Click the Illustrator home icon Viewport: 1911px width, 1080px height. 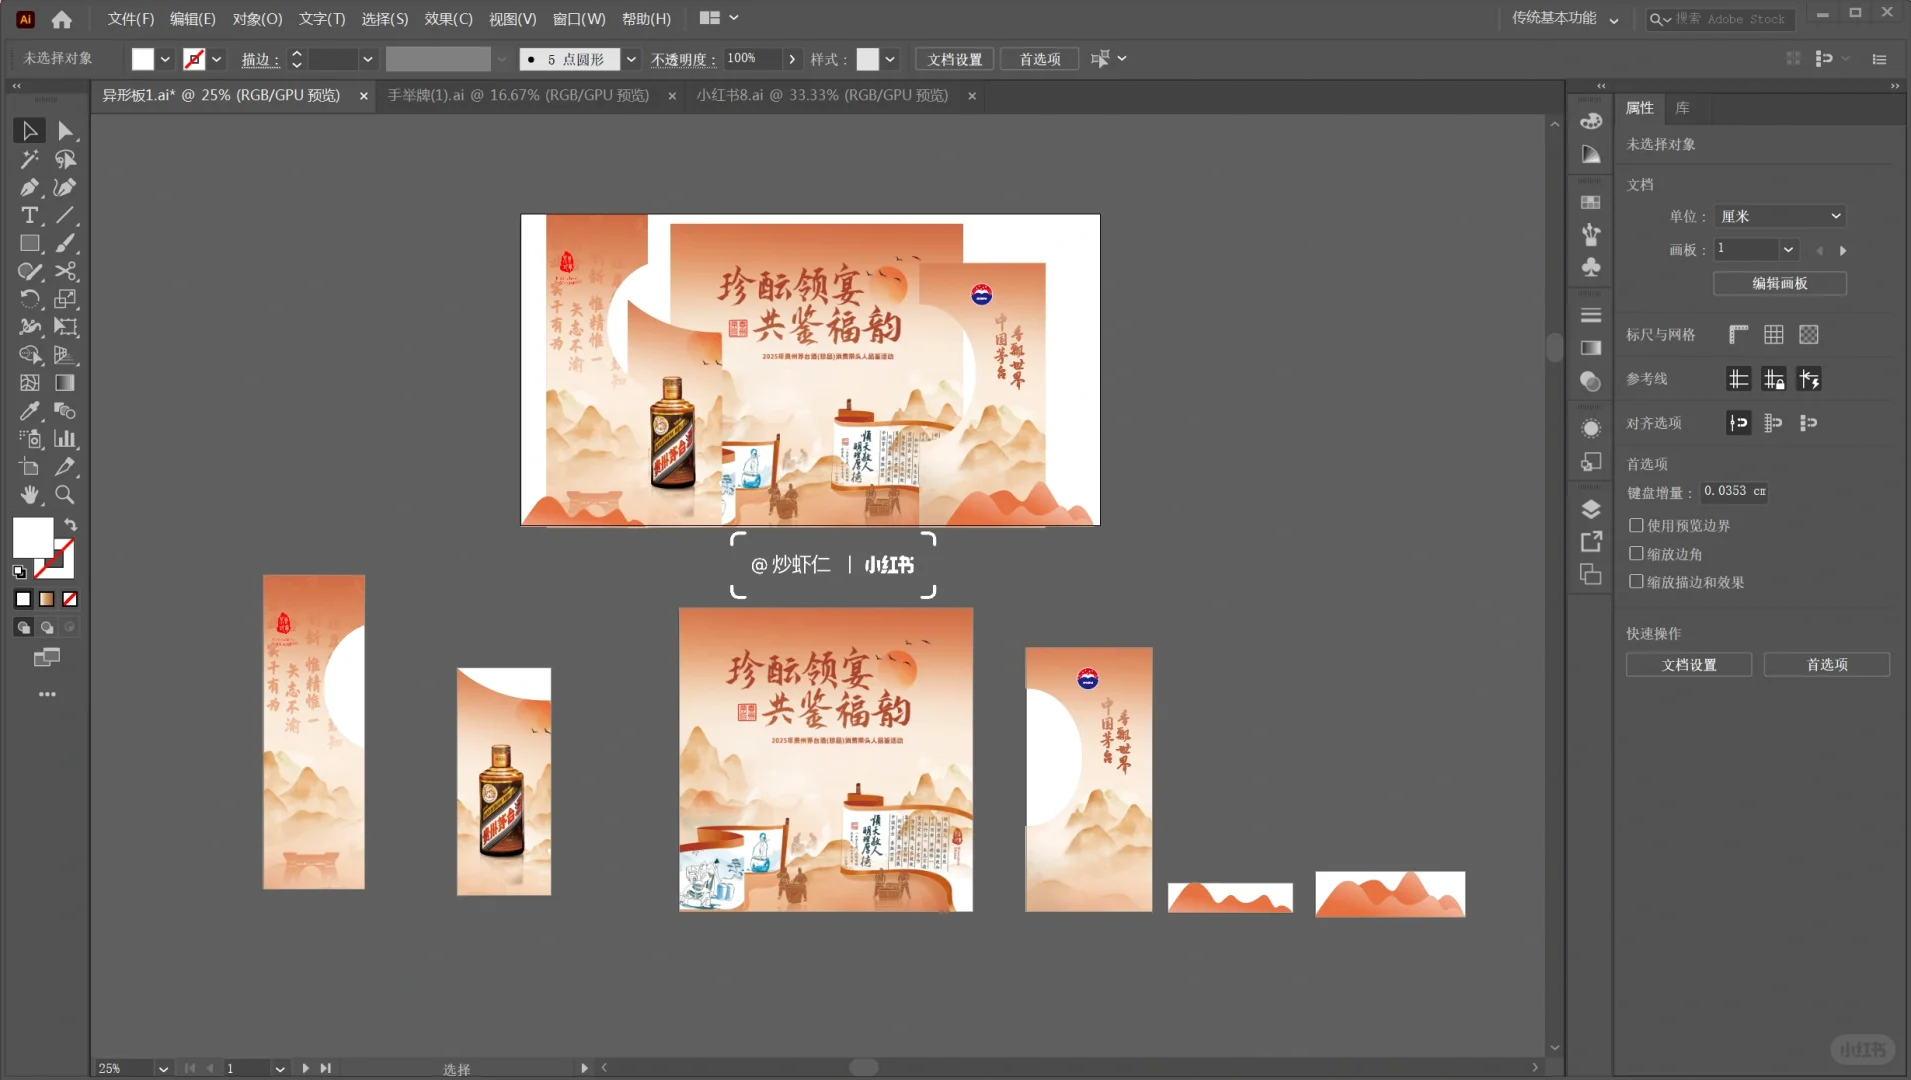click(x=62, y=19)
